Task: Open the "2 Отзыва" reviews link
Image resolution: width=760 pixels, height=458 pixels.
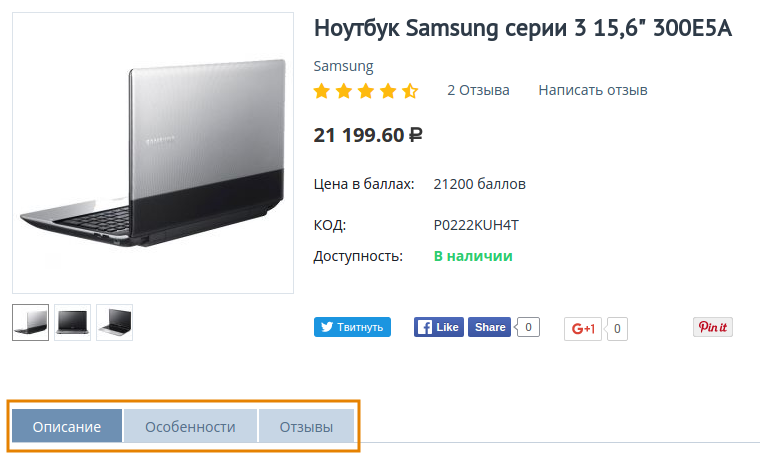Action: pyautogui.click(x=478, y=90)
